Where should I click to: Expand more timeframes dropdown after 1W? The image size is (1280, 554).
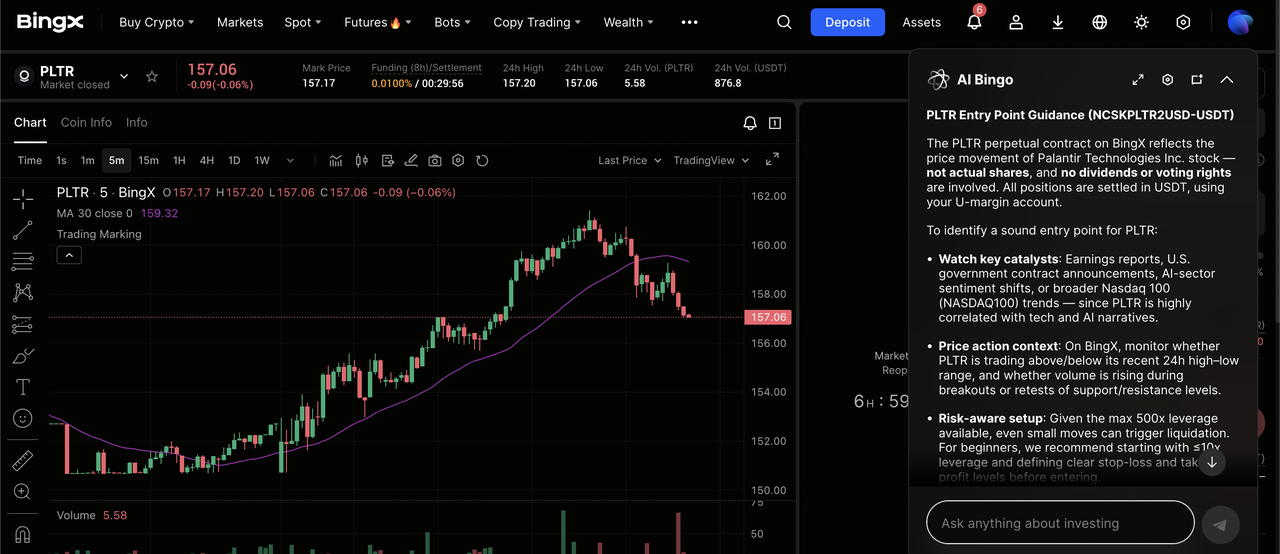tap(290, 160)
